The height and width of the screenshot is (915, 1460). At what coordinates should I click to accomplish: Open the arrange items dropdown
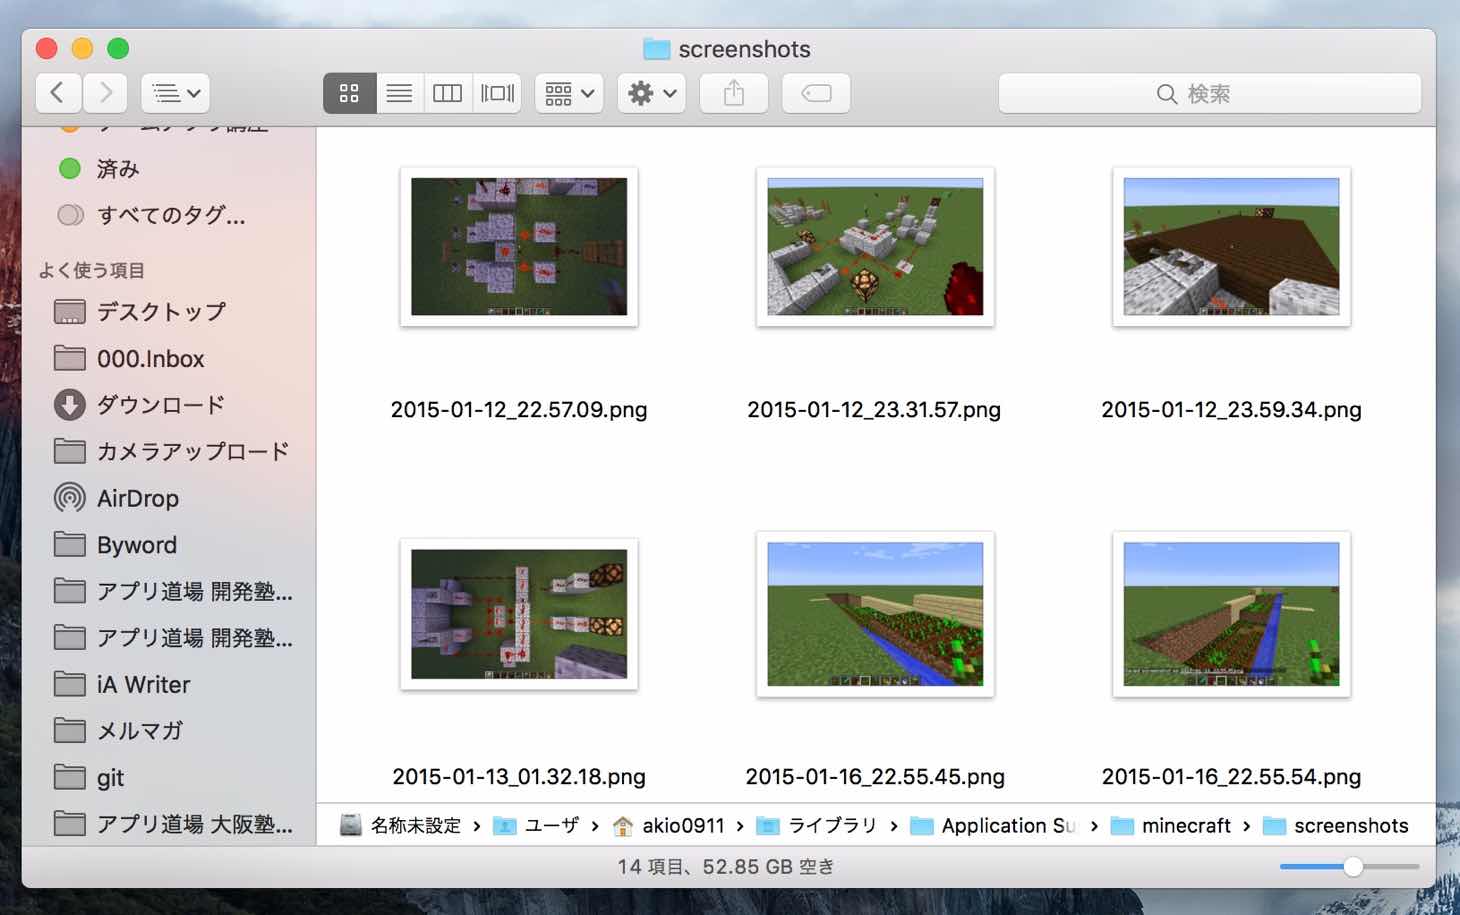[569, 93]
